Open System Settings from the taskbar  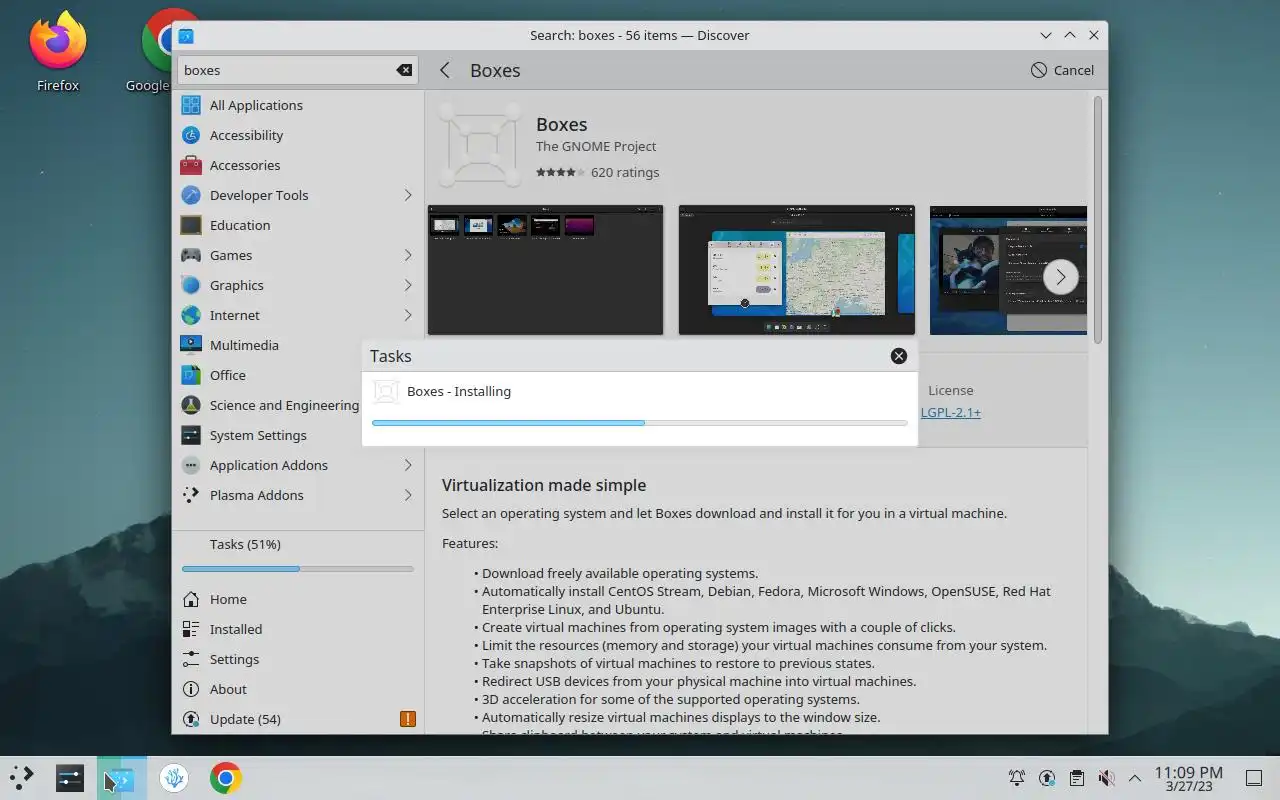(x=70, y=778)
